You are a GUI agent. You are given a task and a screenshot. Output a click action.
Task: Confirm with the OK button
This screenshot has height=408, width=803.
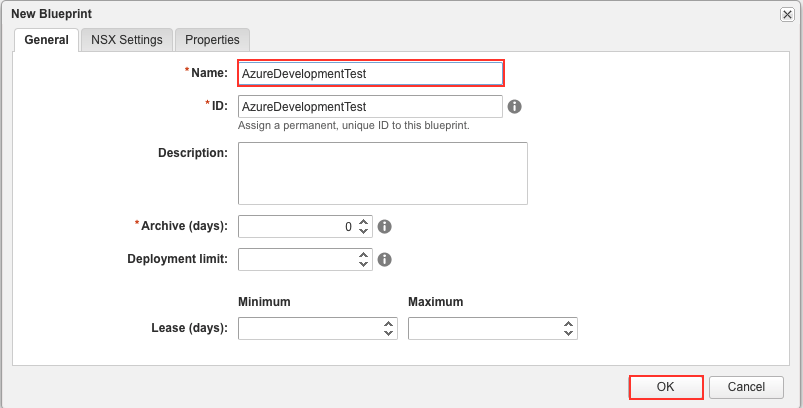tap(666, 387)
